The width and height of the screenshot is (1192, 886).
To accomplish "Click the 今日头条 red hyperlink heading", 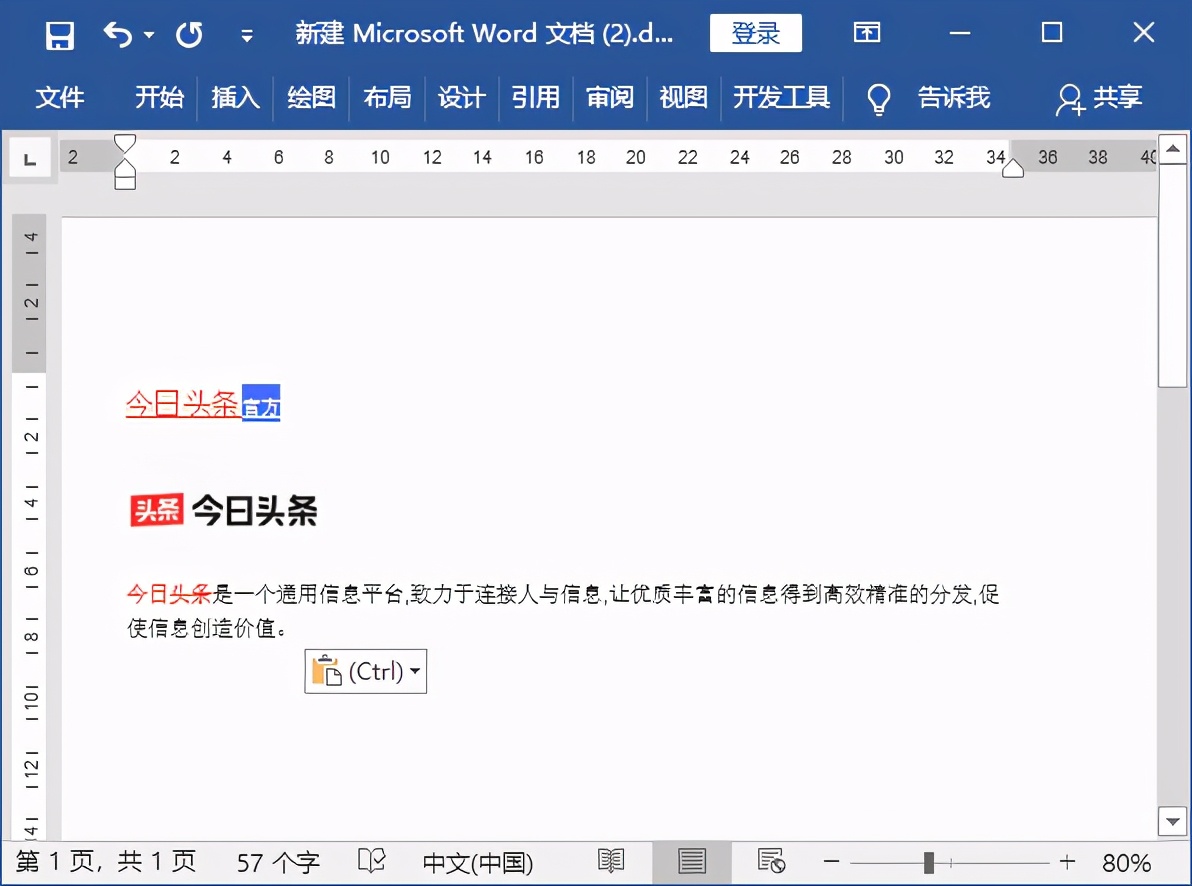I will point(182,404).
